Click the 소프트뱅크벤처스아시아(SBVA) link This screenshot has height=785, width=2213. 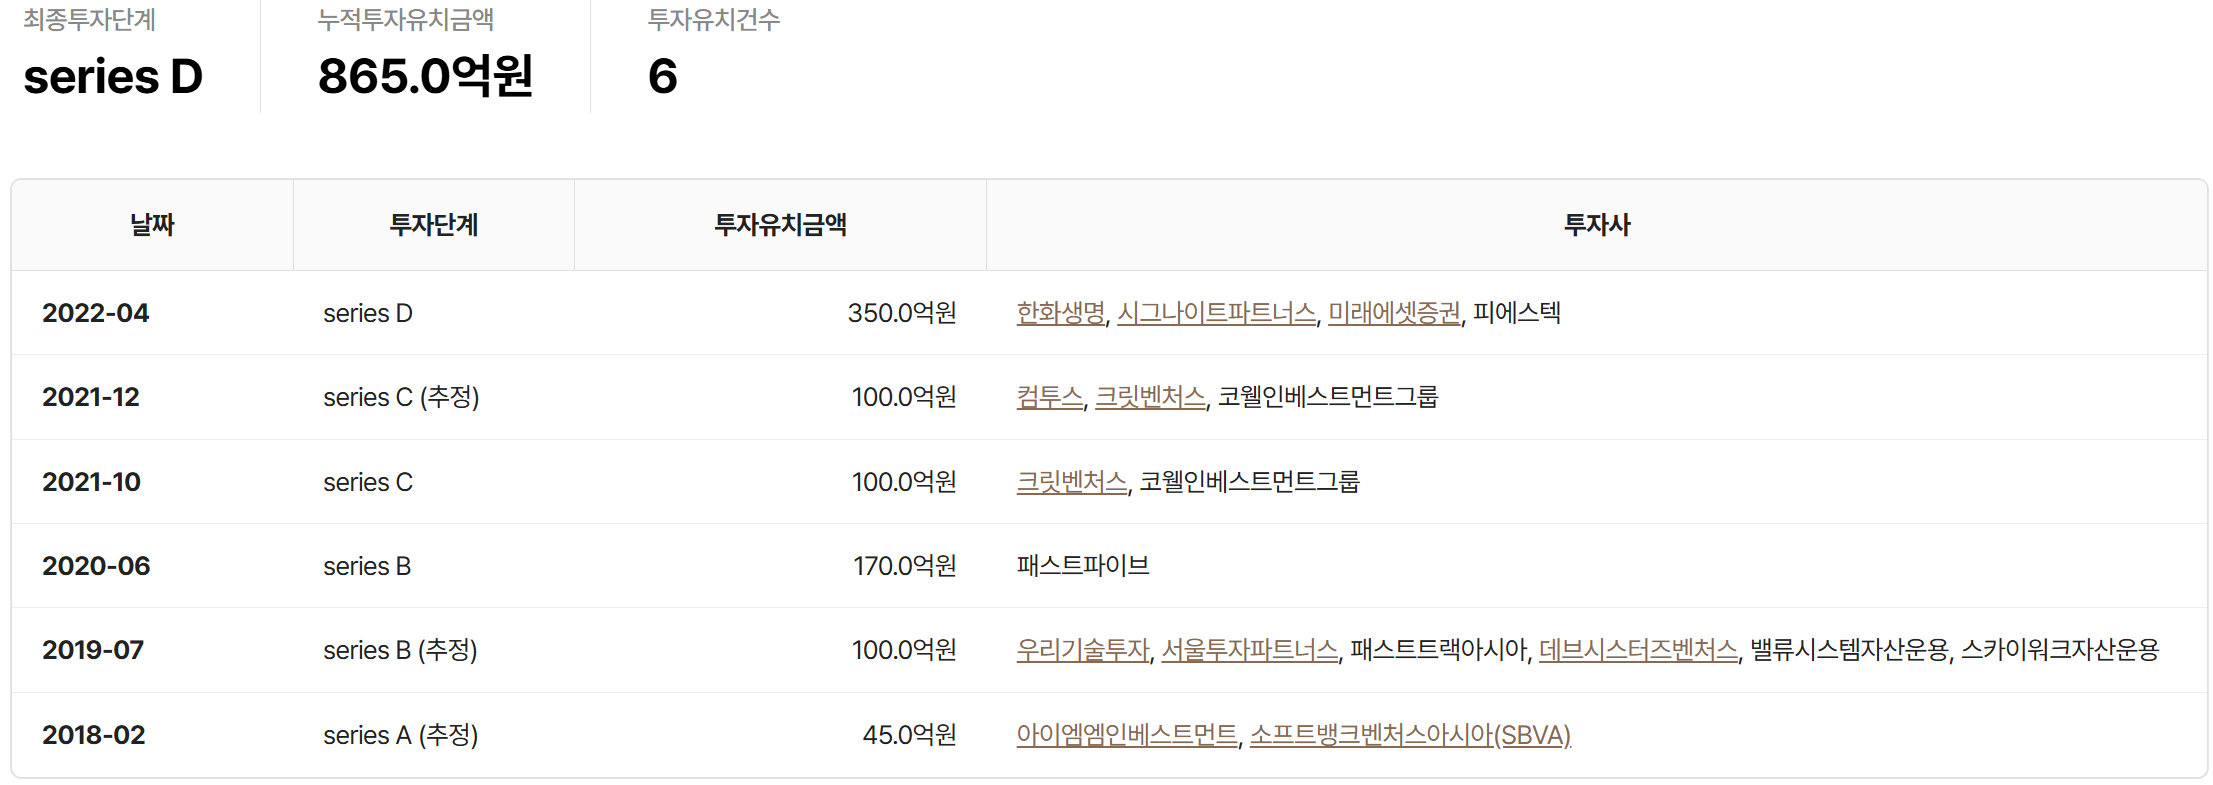1410,735
